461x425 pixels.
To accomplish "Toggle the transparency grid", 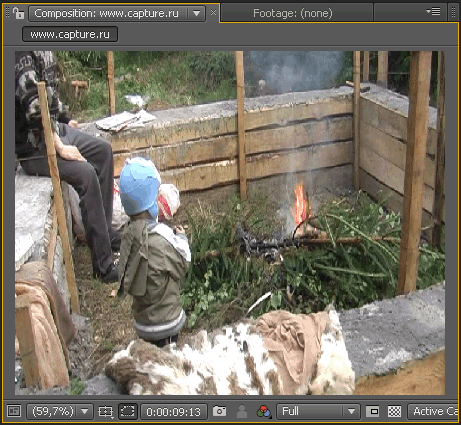I will pyautogui.click(x=394, y=412).
